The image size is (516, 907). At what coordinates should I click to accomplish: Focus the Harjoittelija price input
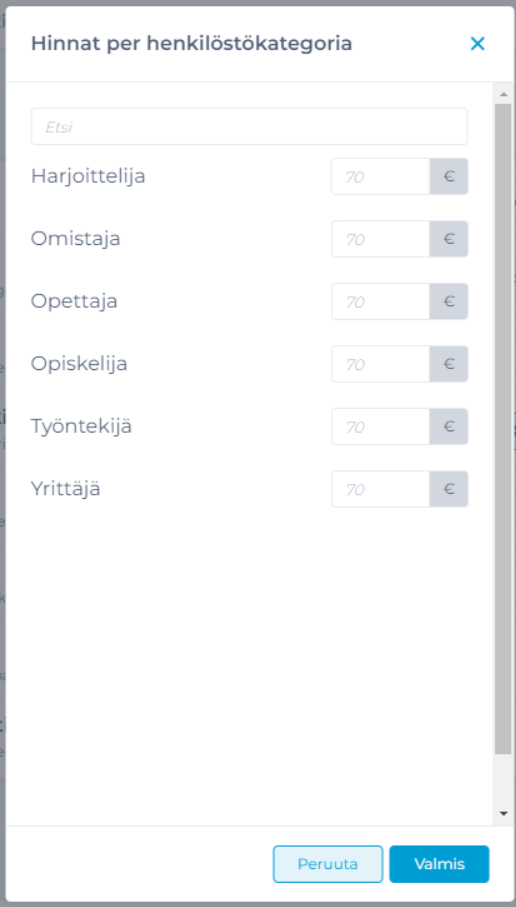click(x=380, y=176)
